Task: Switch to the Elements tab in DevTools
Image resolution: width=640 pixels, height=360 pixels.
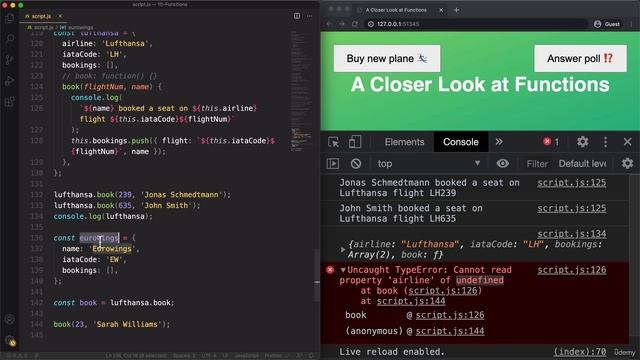Action: [x=404, y=142]
